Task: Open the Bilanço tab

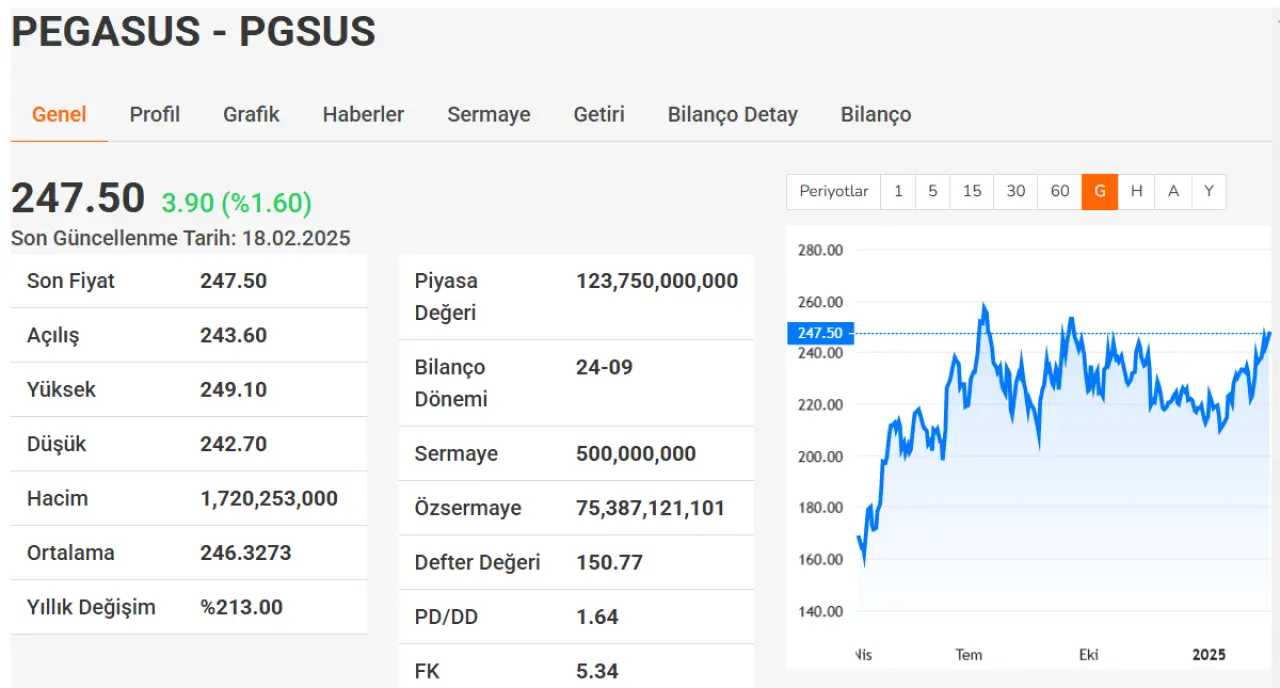Action: coord(876,114)
